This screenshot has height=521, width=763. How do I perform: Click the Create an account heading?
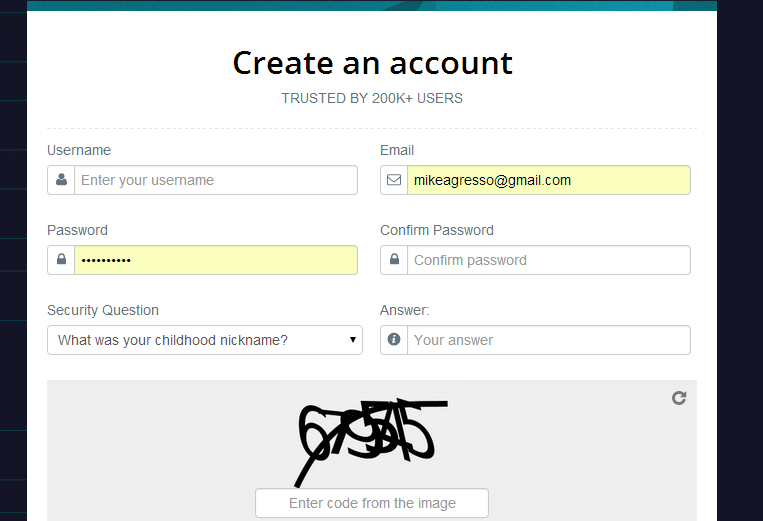tap(372, 63)
